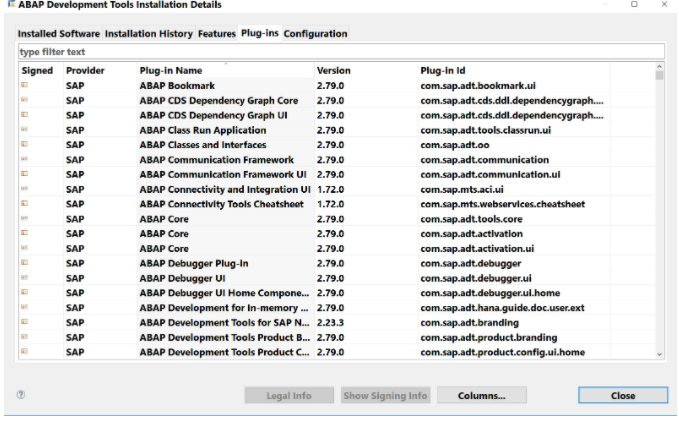Select ABAP Class Run Application row

click(x=337, y=130)
